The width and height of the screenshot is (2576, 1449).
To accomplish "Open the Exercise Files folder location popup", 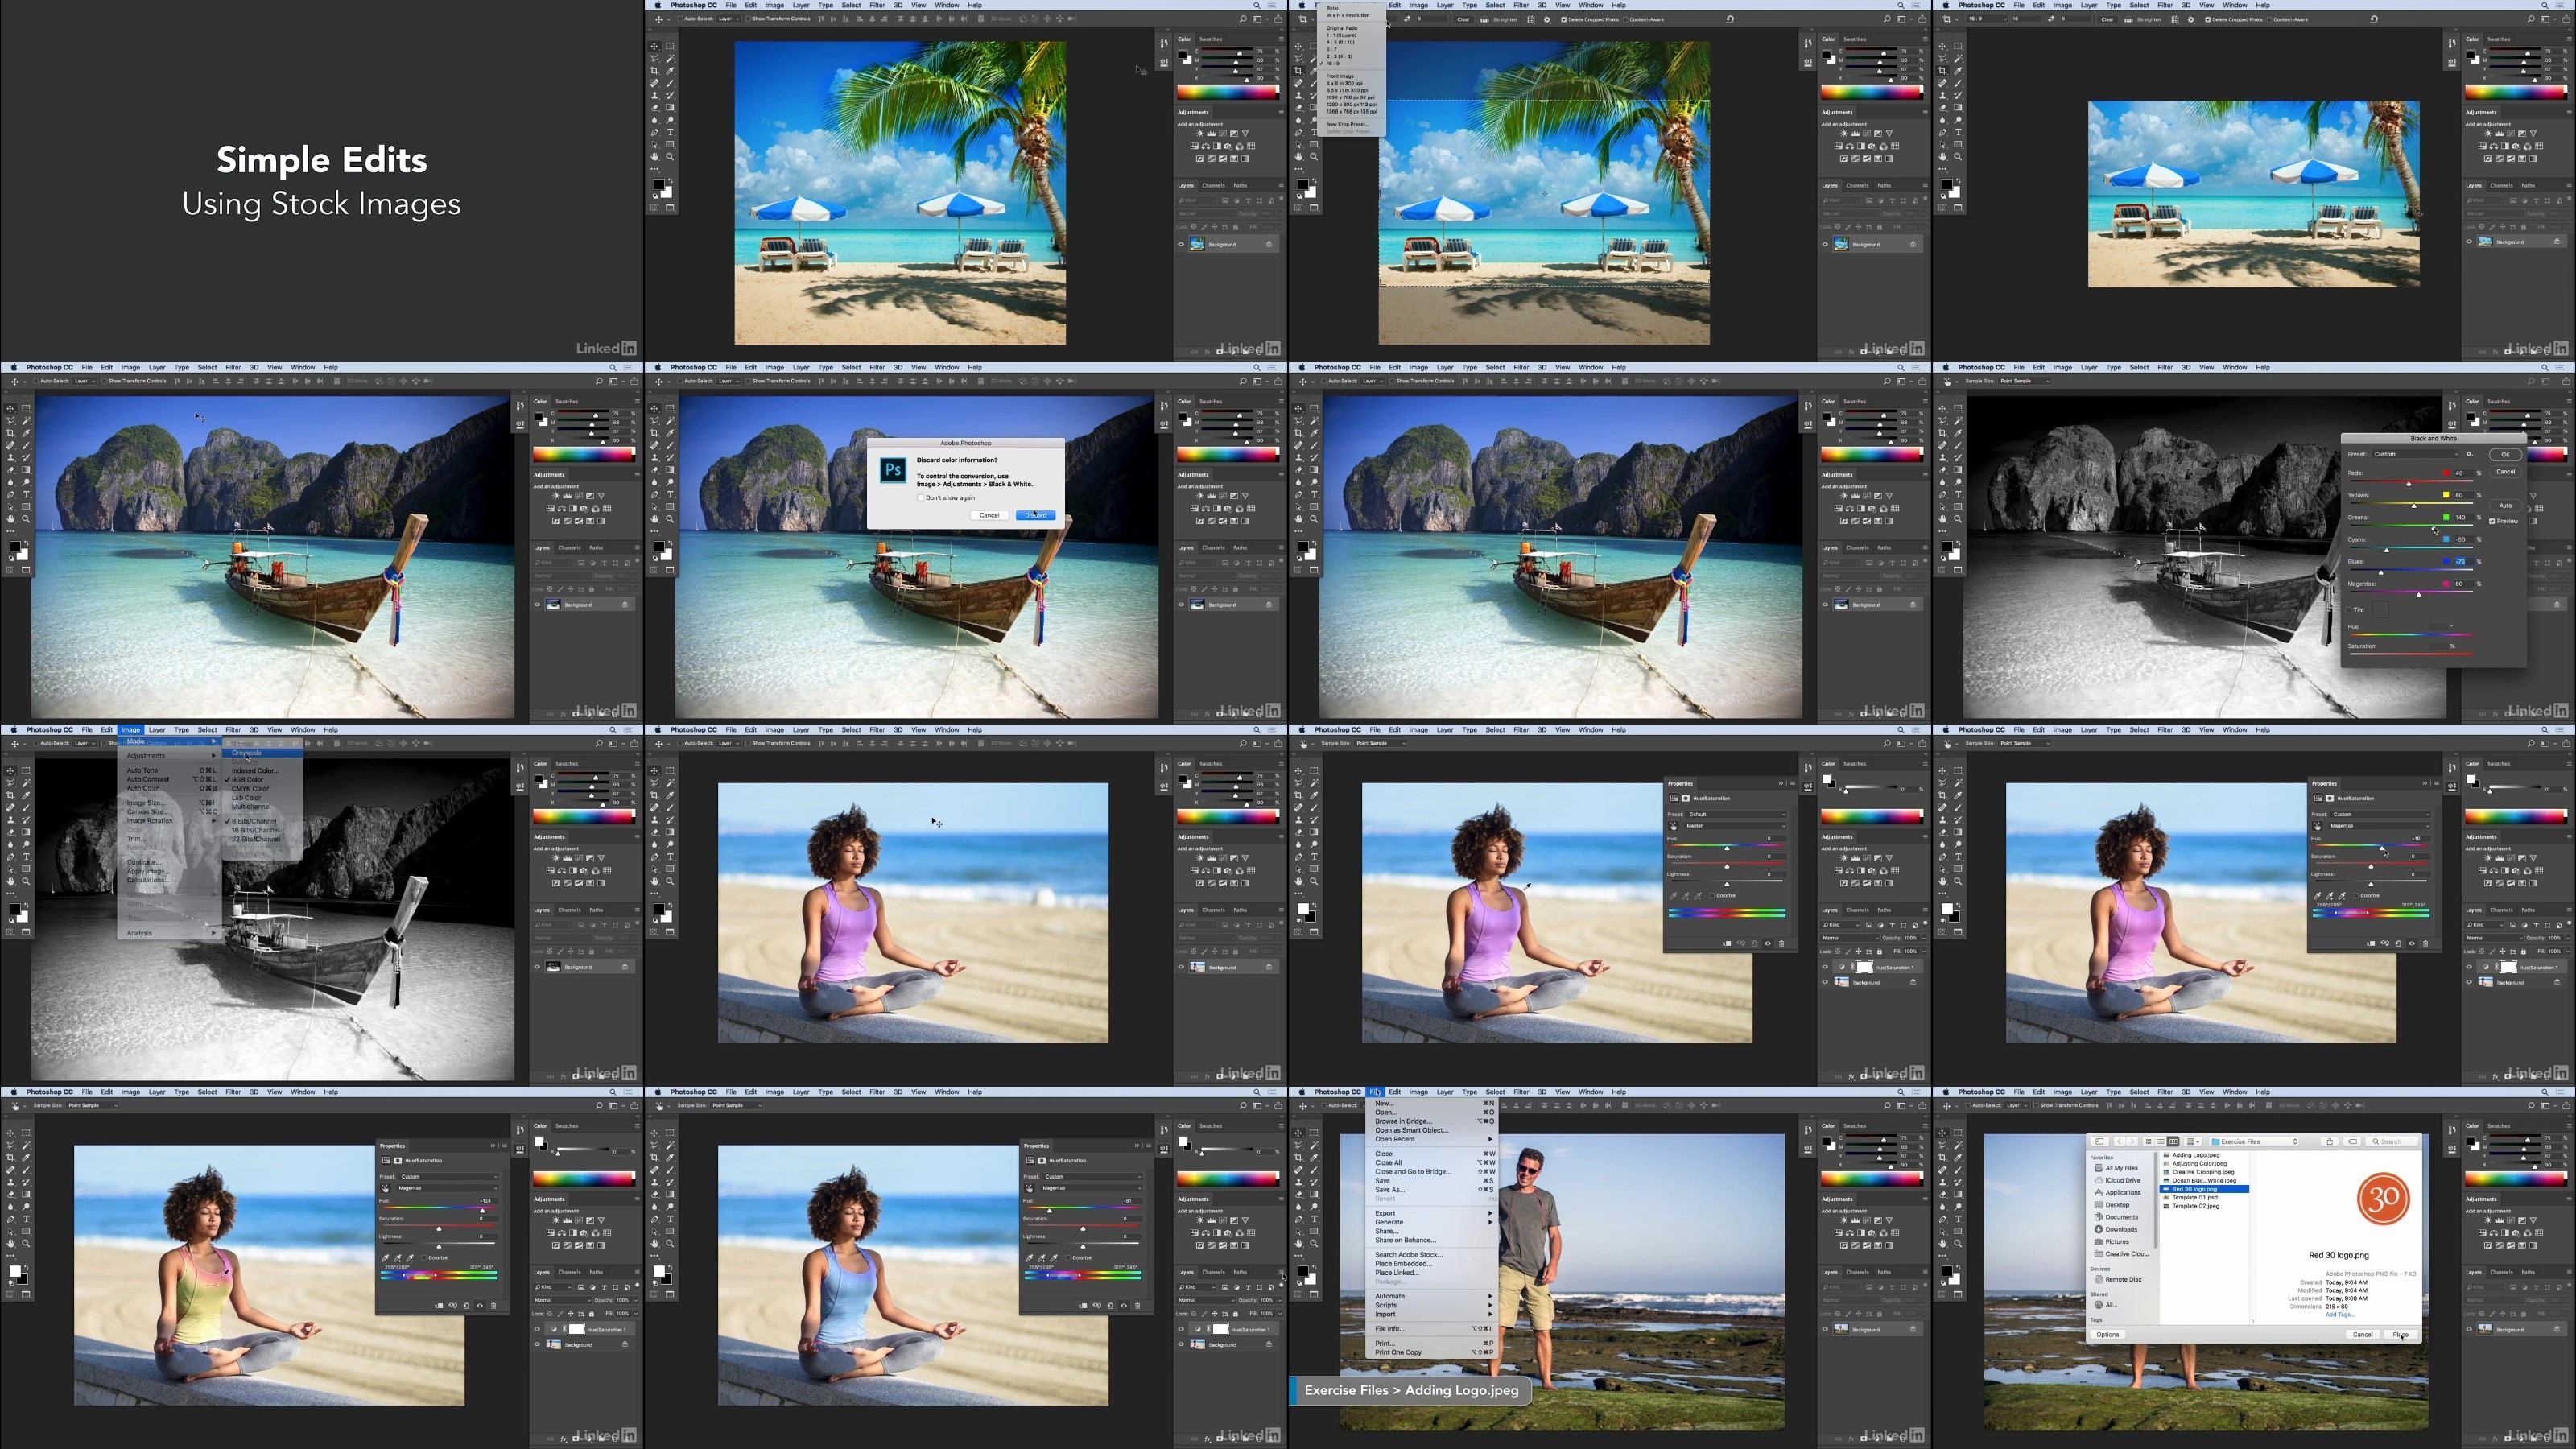I will (2254, 1142).
